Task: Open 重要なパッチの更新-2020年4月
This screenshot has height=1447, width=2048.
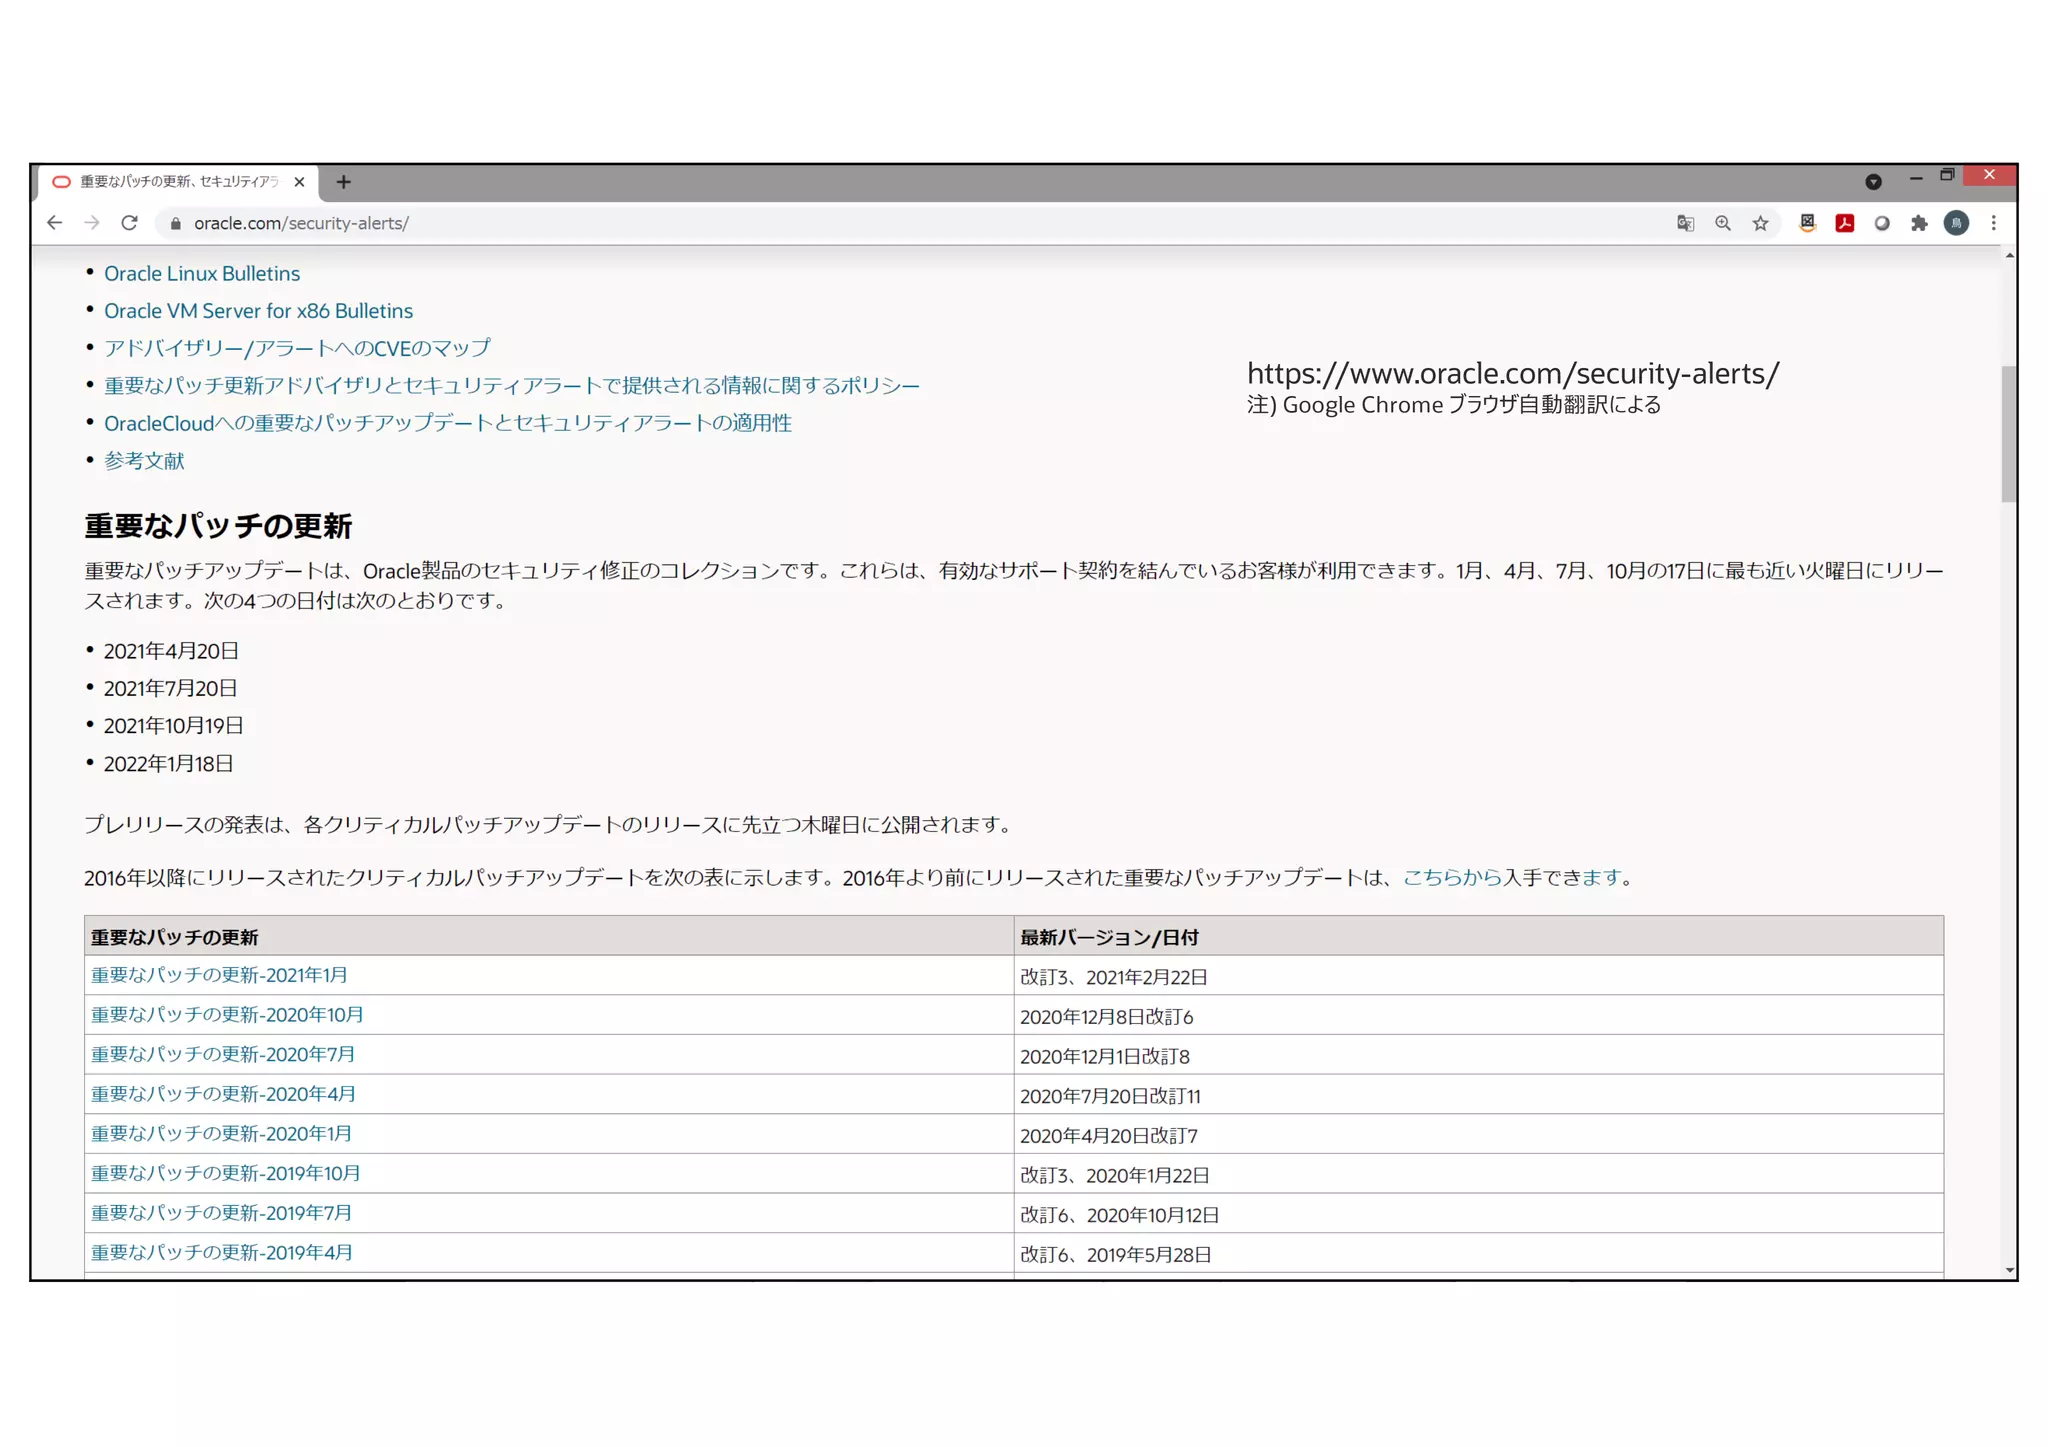Action: point(223,1094)
